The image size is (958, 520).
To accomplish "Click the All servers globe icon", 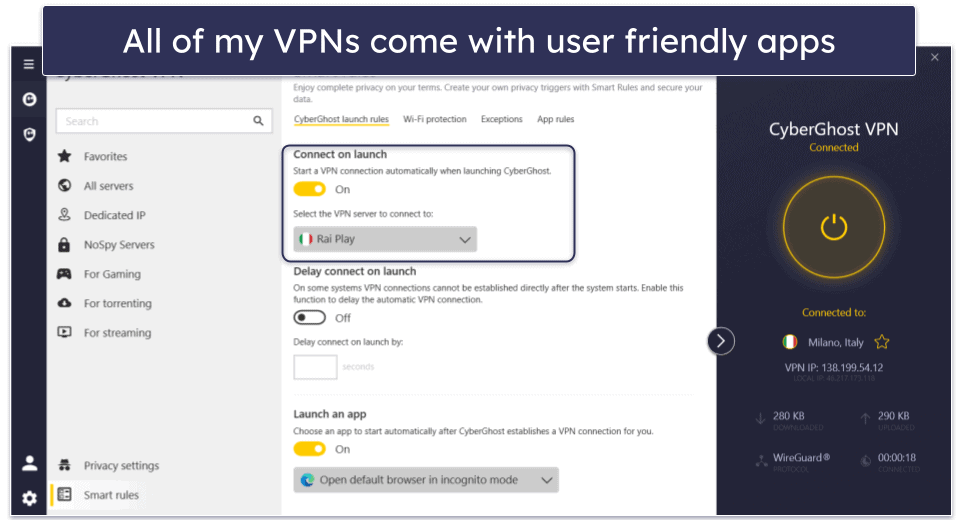I will (x=64, y=186).
